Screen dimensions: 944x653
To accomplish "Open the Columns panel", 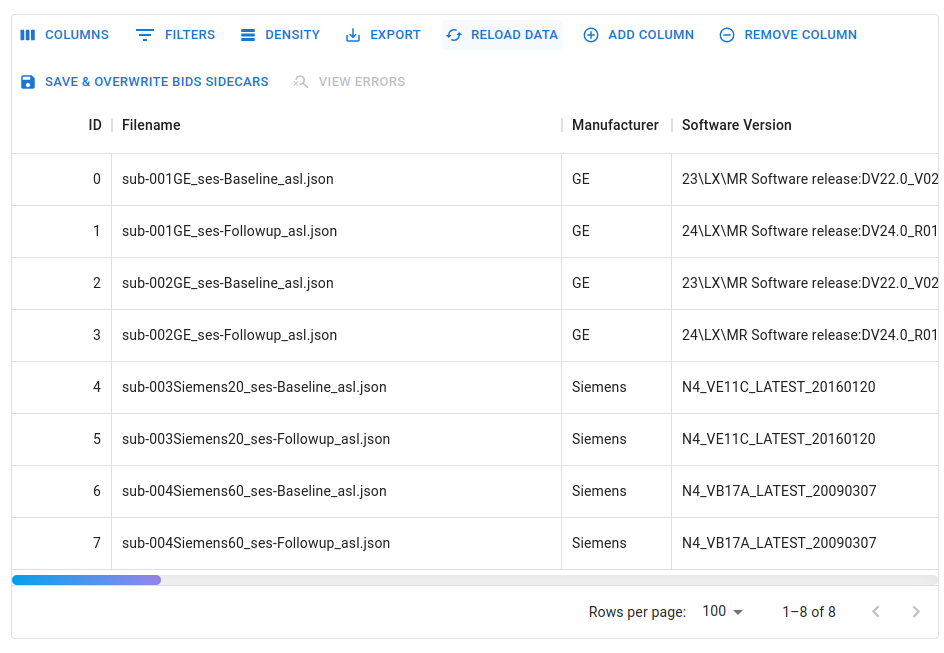I will coord(64,35).
